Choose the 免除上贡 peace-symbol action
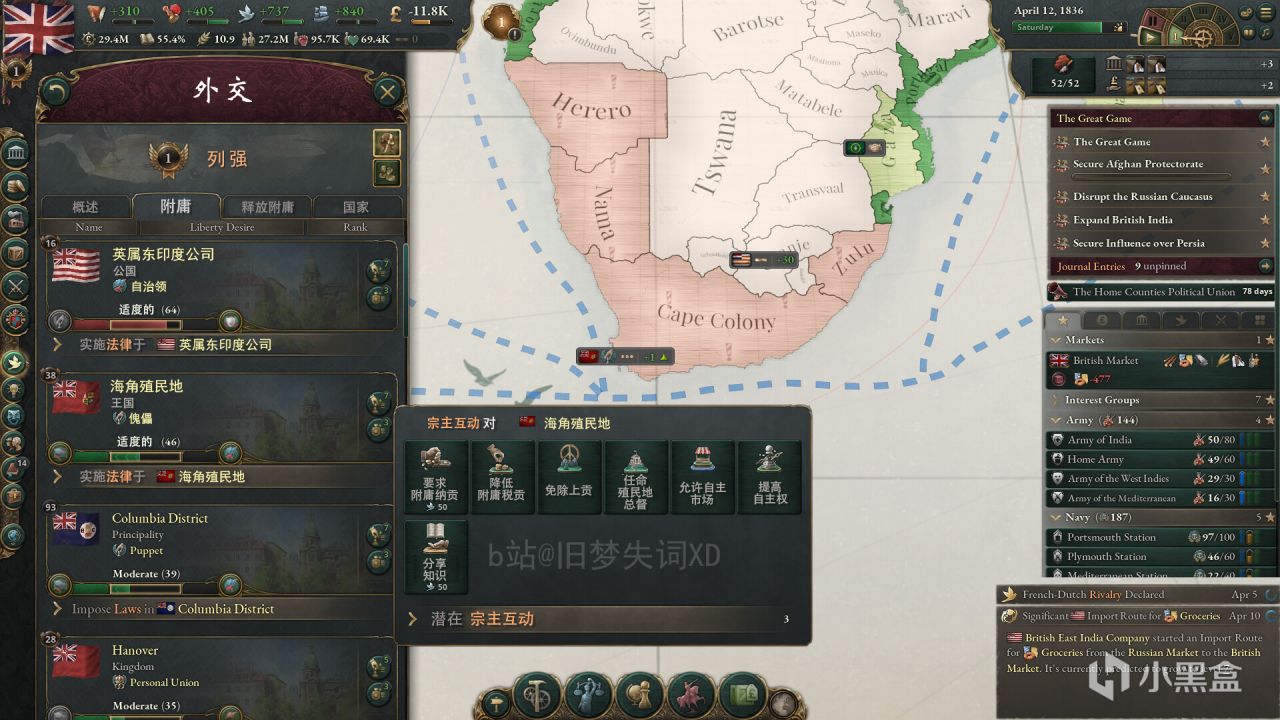Screen dimensions: 1280x720 point(568,478)
